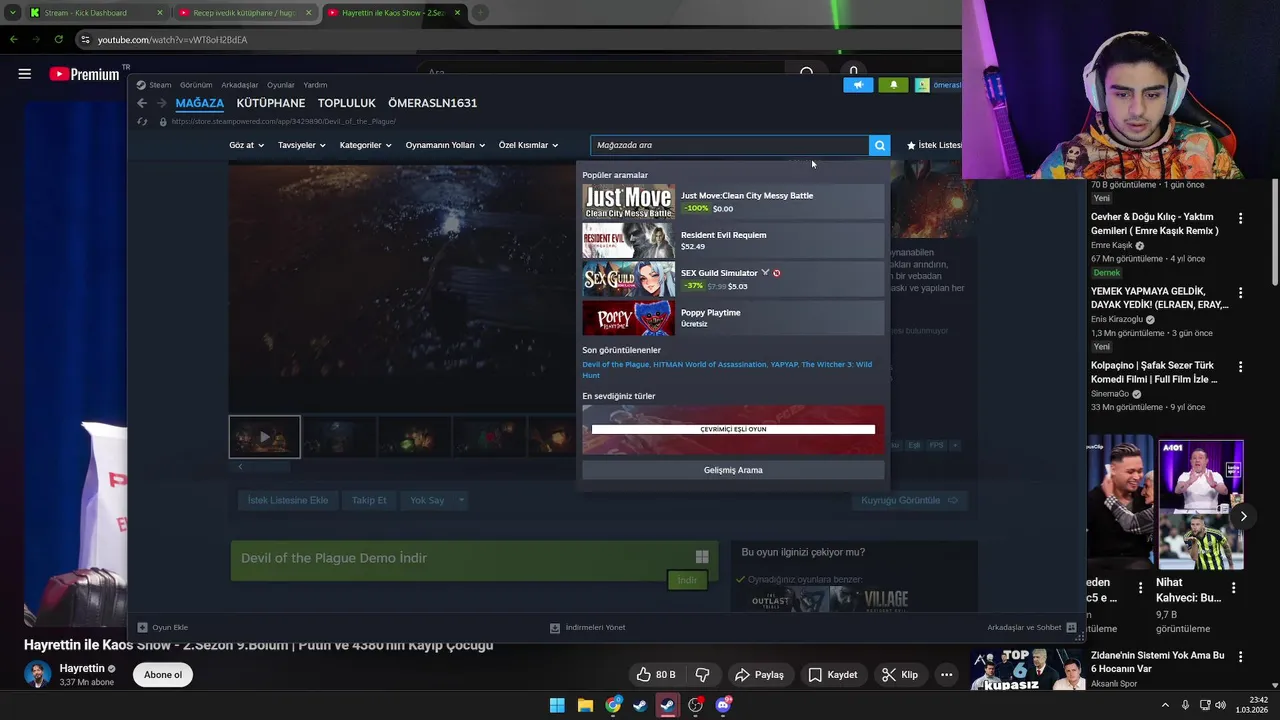Switch to Stream - Kick Dashboard browser tab

[96, 13]
